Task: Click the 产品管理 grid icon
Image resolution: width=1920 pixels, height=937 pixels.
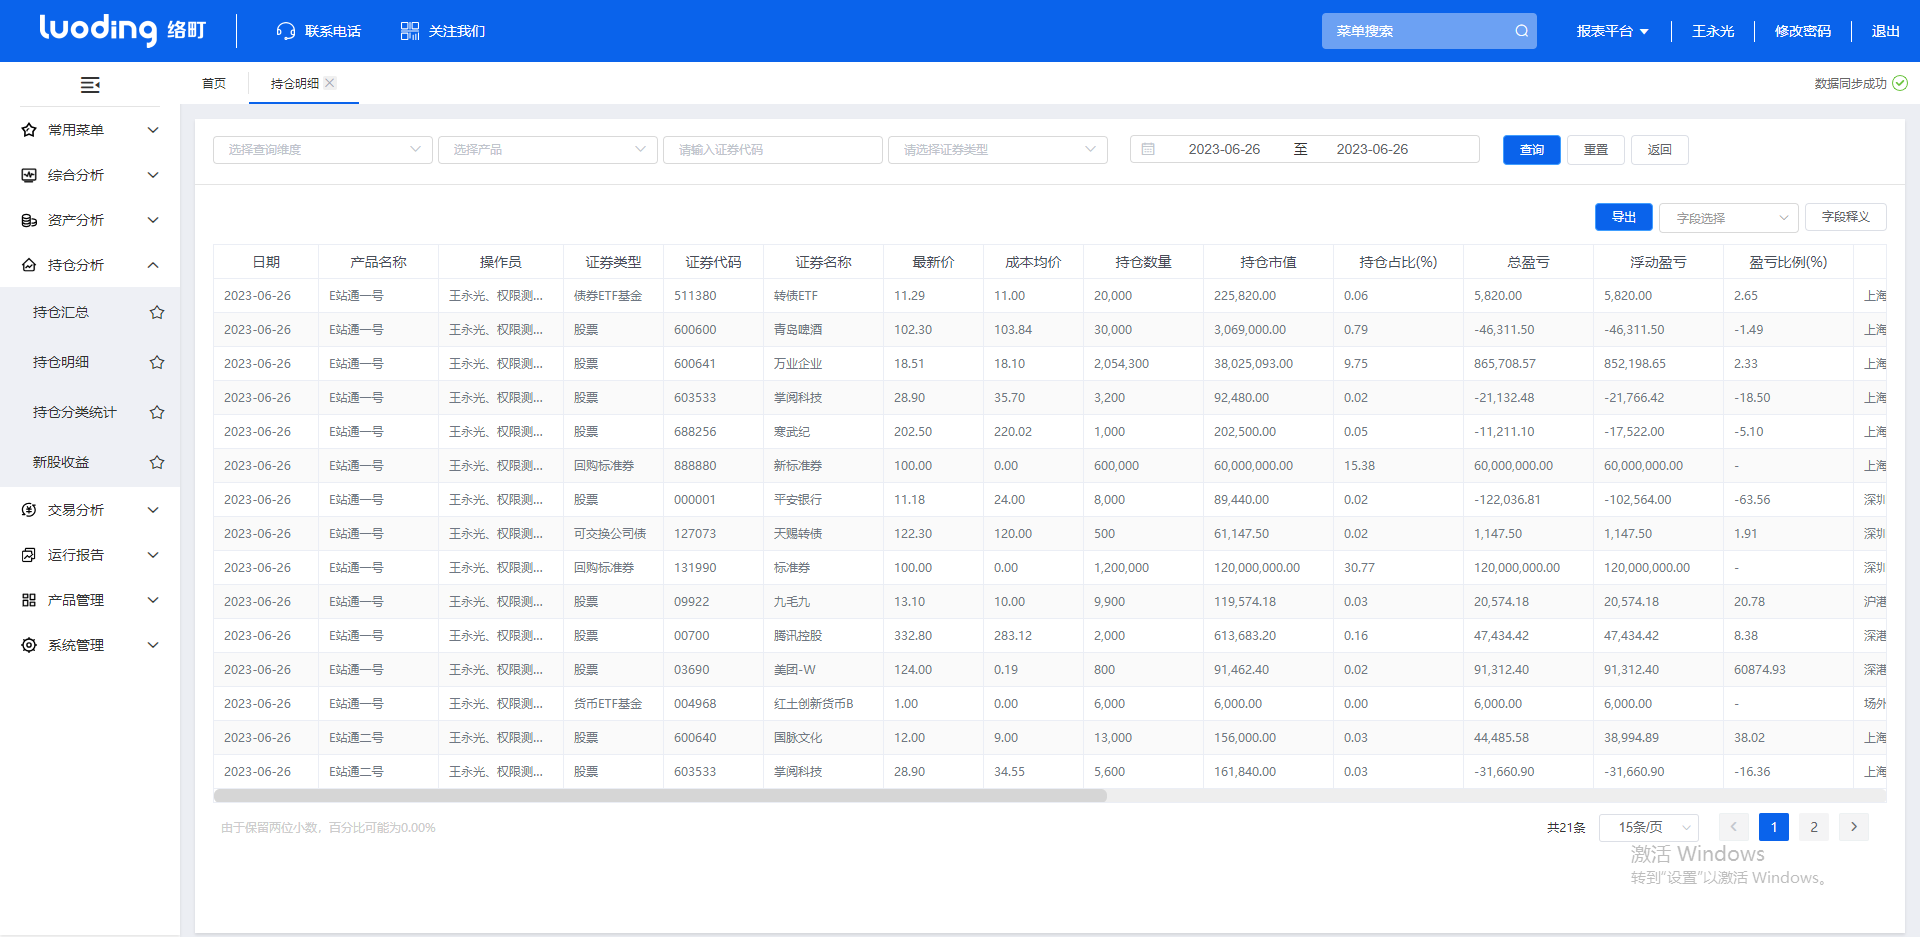Action: pyautogui.click(x=29, y=600)
